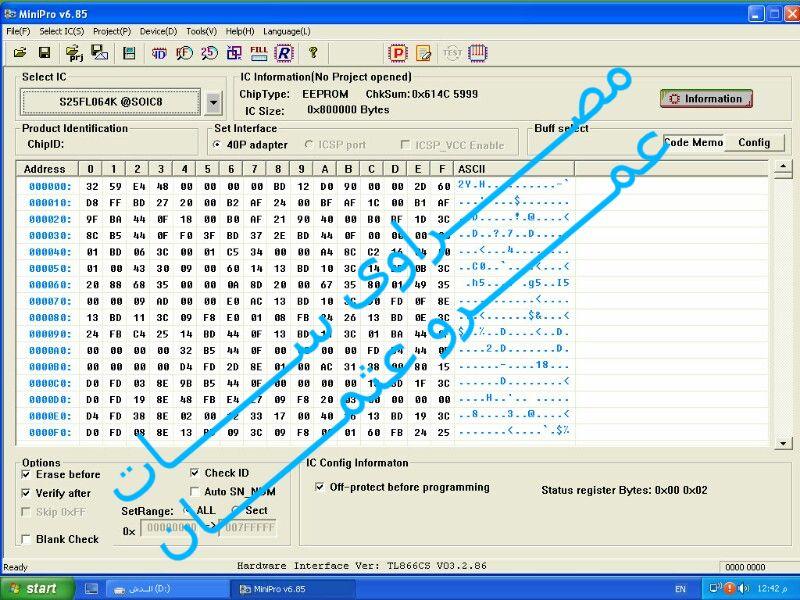
Task: Click the Status register Bytes text
Action: (x=624, y=490)
